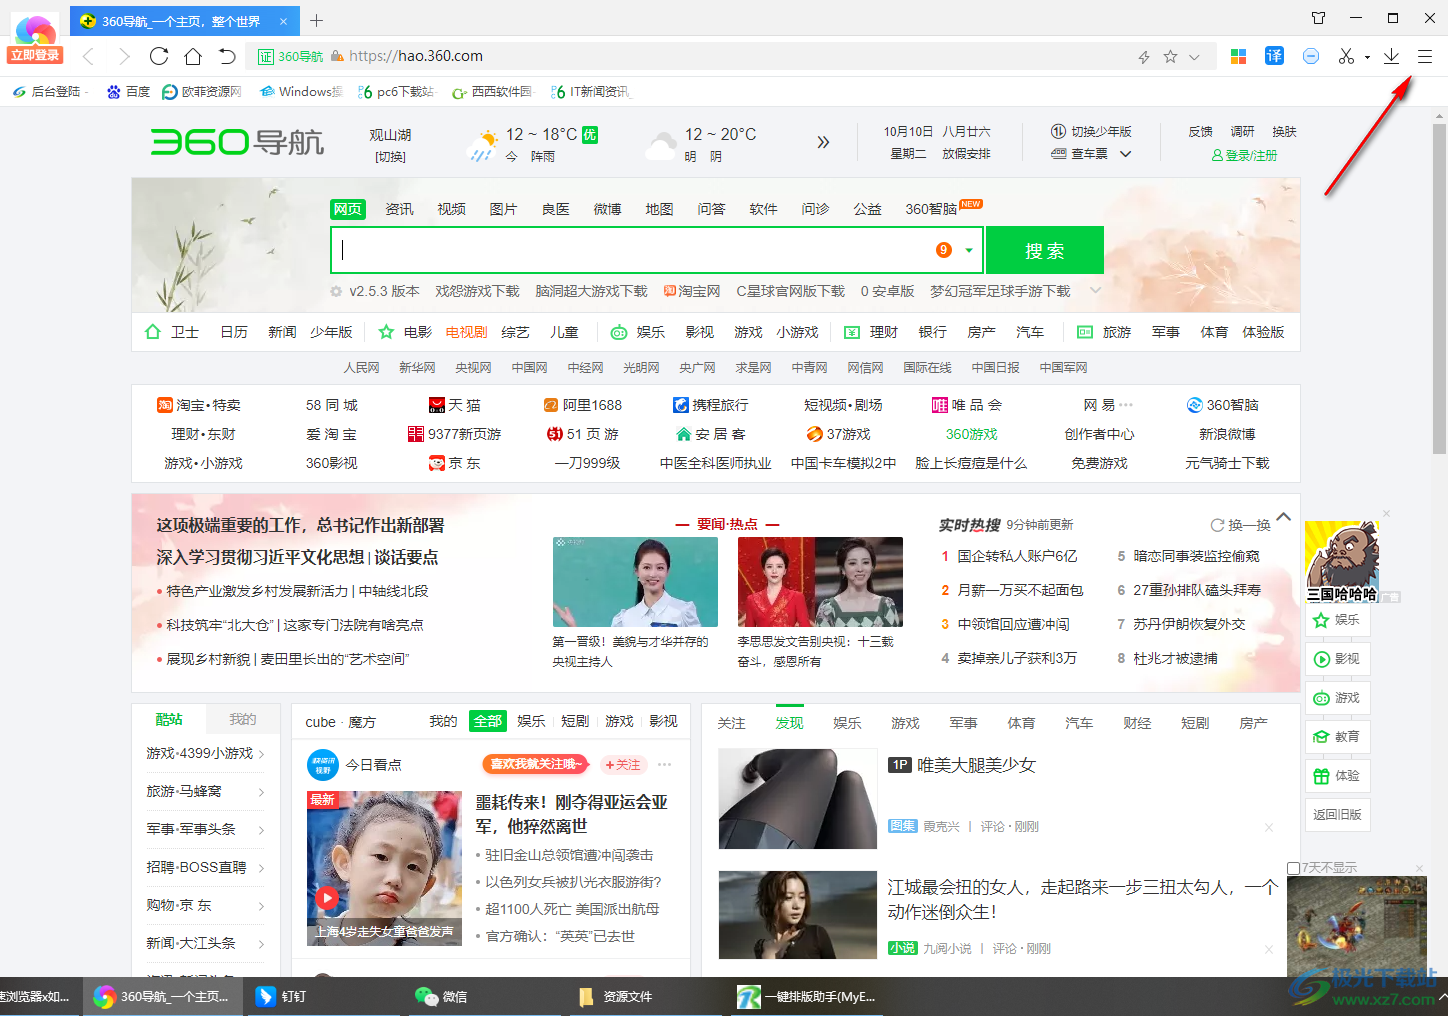The image size is (1448, 1016).
Task: Select the 视频 search tab
Action: (x=451, y=209)
